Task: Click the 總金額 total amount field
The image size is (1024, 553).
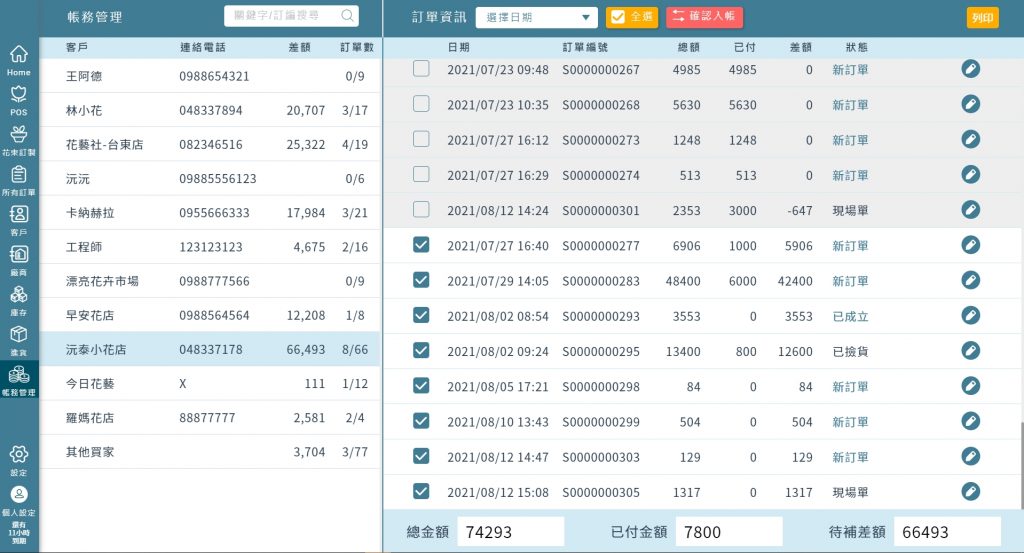Action: (511, 532)
